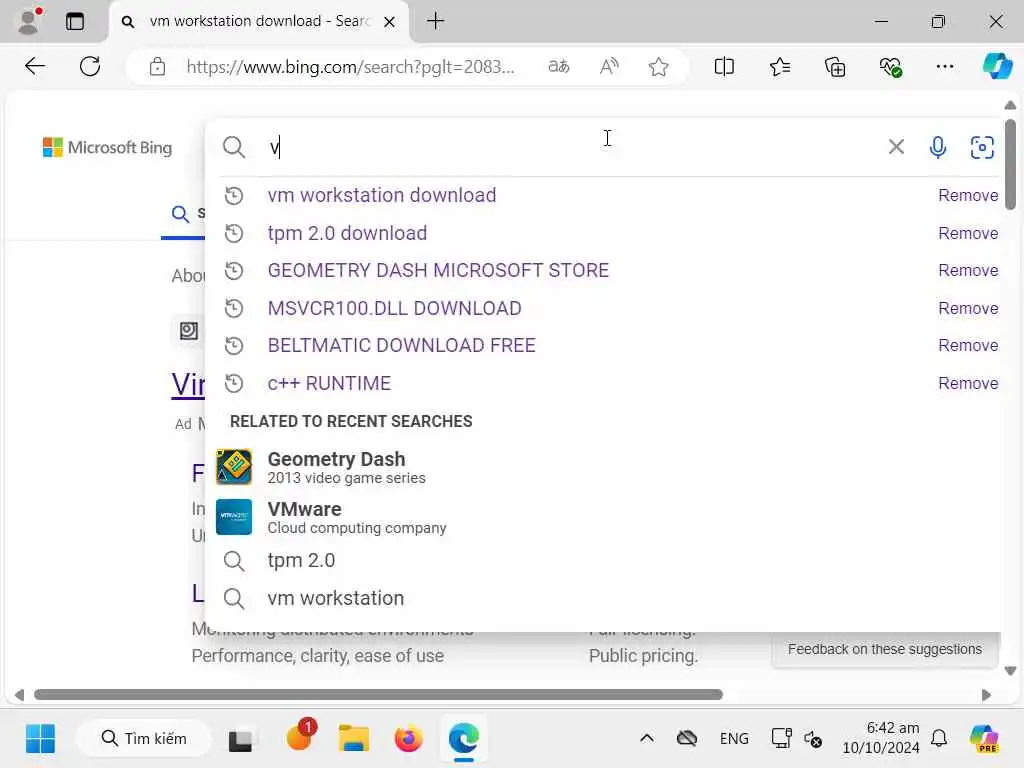The image size is (1024, 768).
Task: Select suggestion tpm 2.0 download
Action: coord(347,233)
